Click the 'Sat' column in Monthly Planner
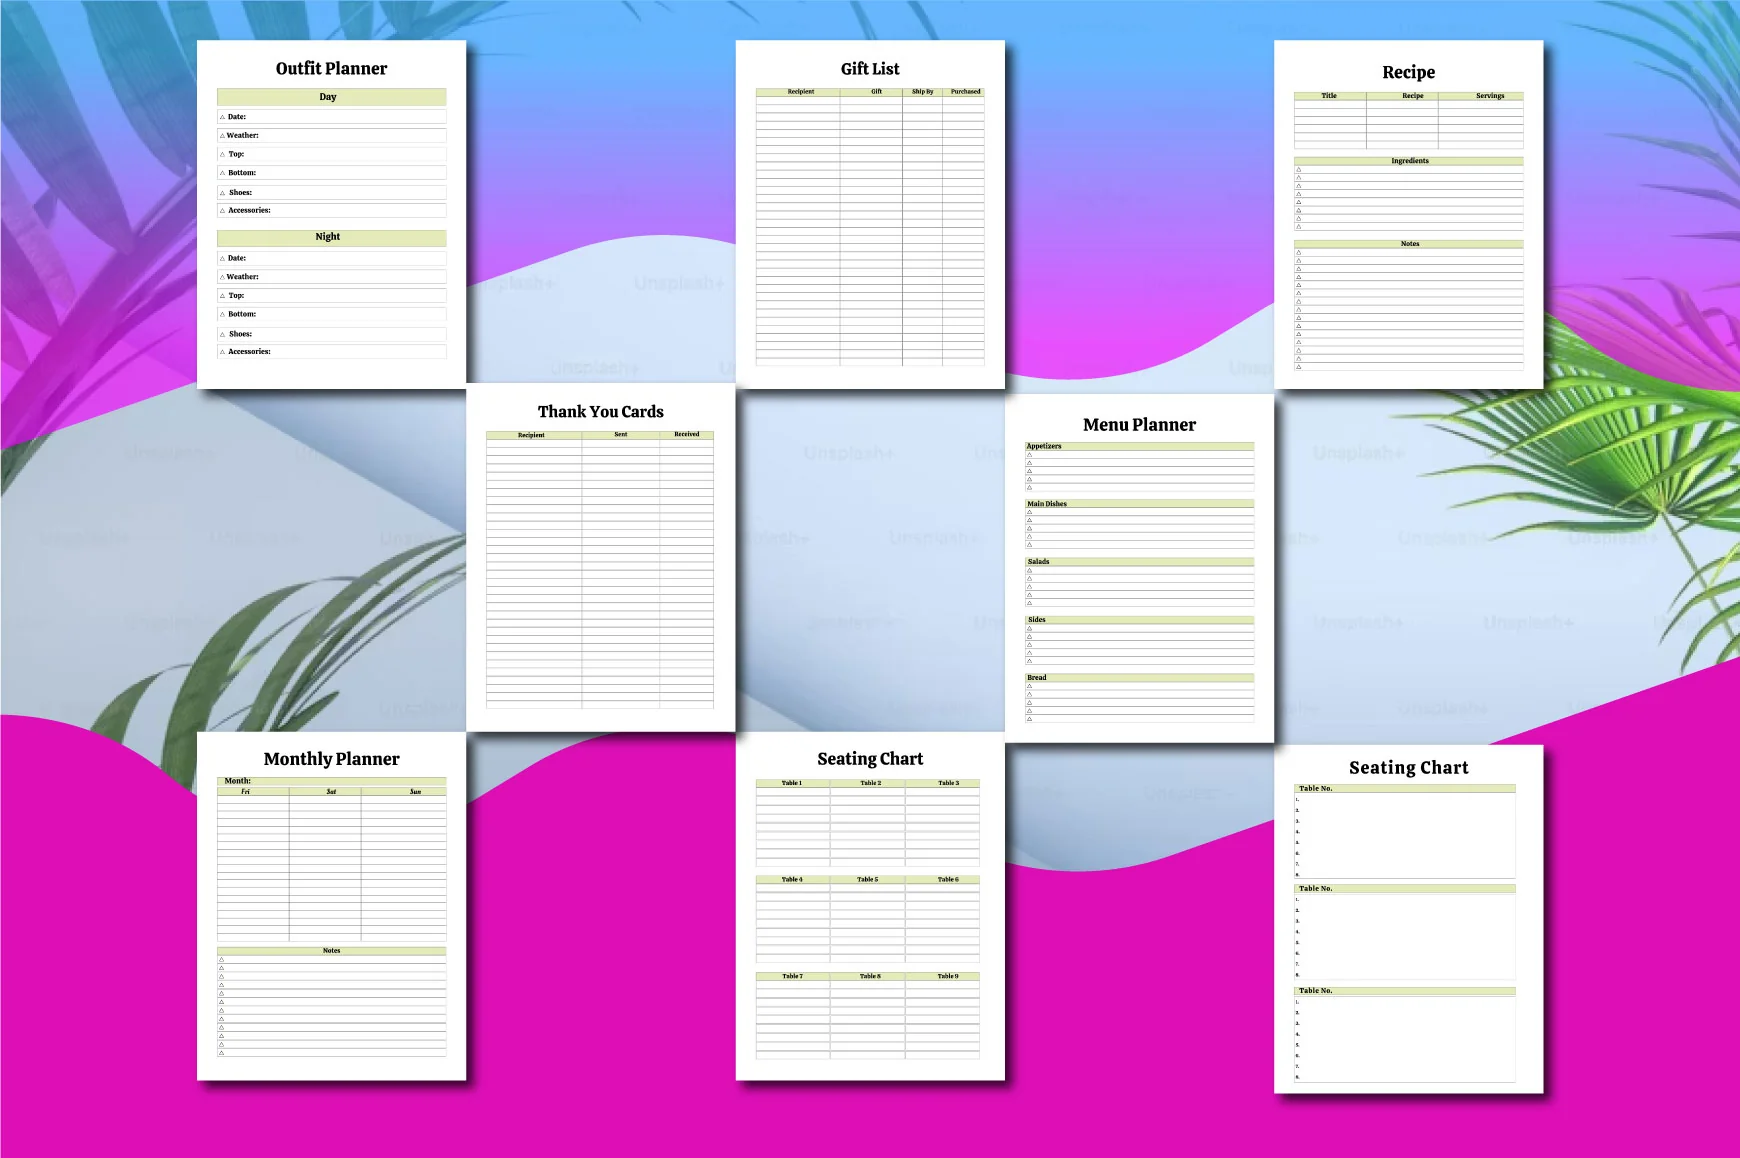 [x=325, y=792]
